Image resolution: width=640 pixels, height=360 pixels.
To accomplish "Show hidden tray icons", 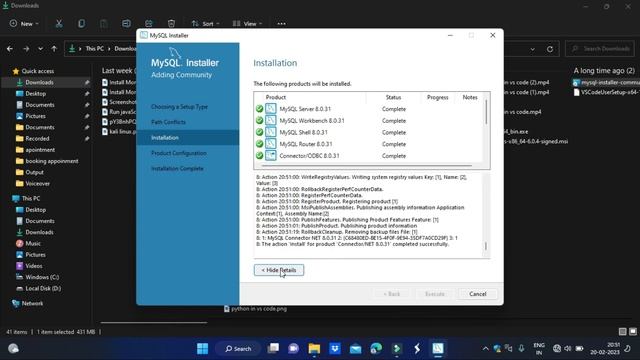I will tap(485, 349).
